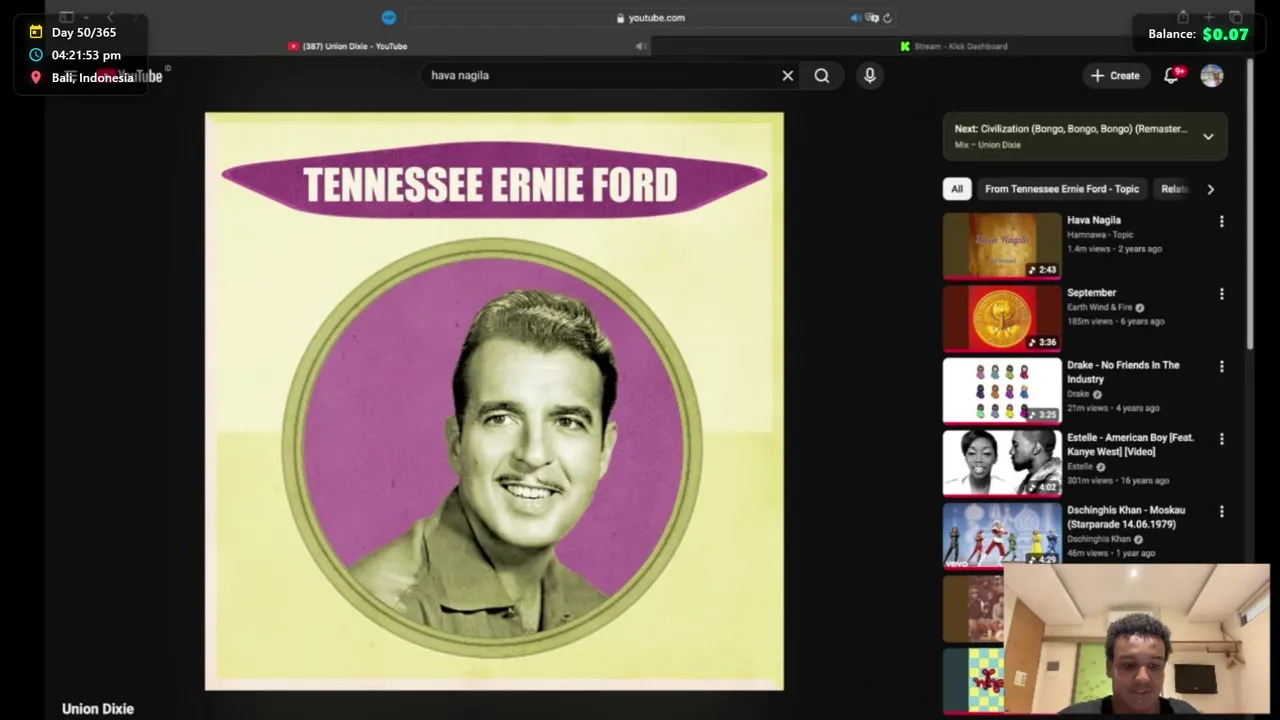
Task: Click the Hava Nagila video title
Action: (1094, 220)
